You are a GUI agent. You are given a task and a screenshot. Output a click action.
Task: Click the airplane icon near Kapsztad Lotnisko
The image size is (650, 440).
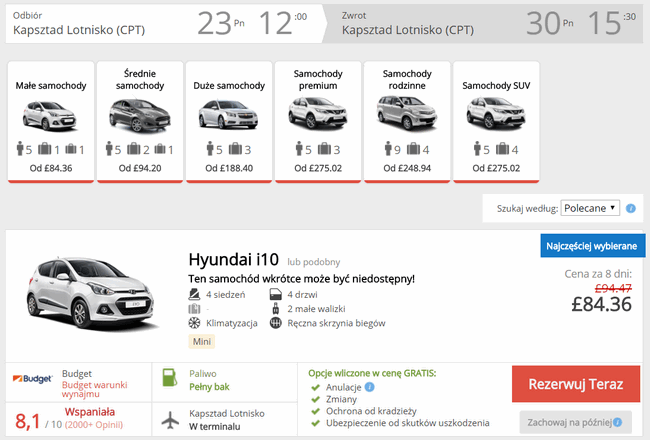[x=170, y=421]
